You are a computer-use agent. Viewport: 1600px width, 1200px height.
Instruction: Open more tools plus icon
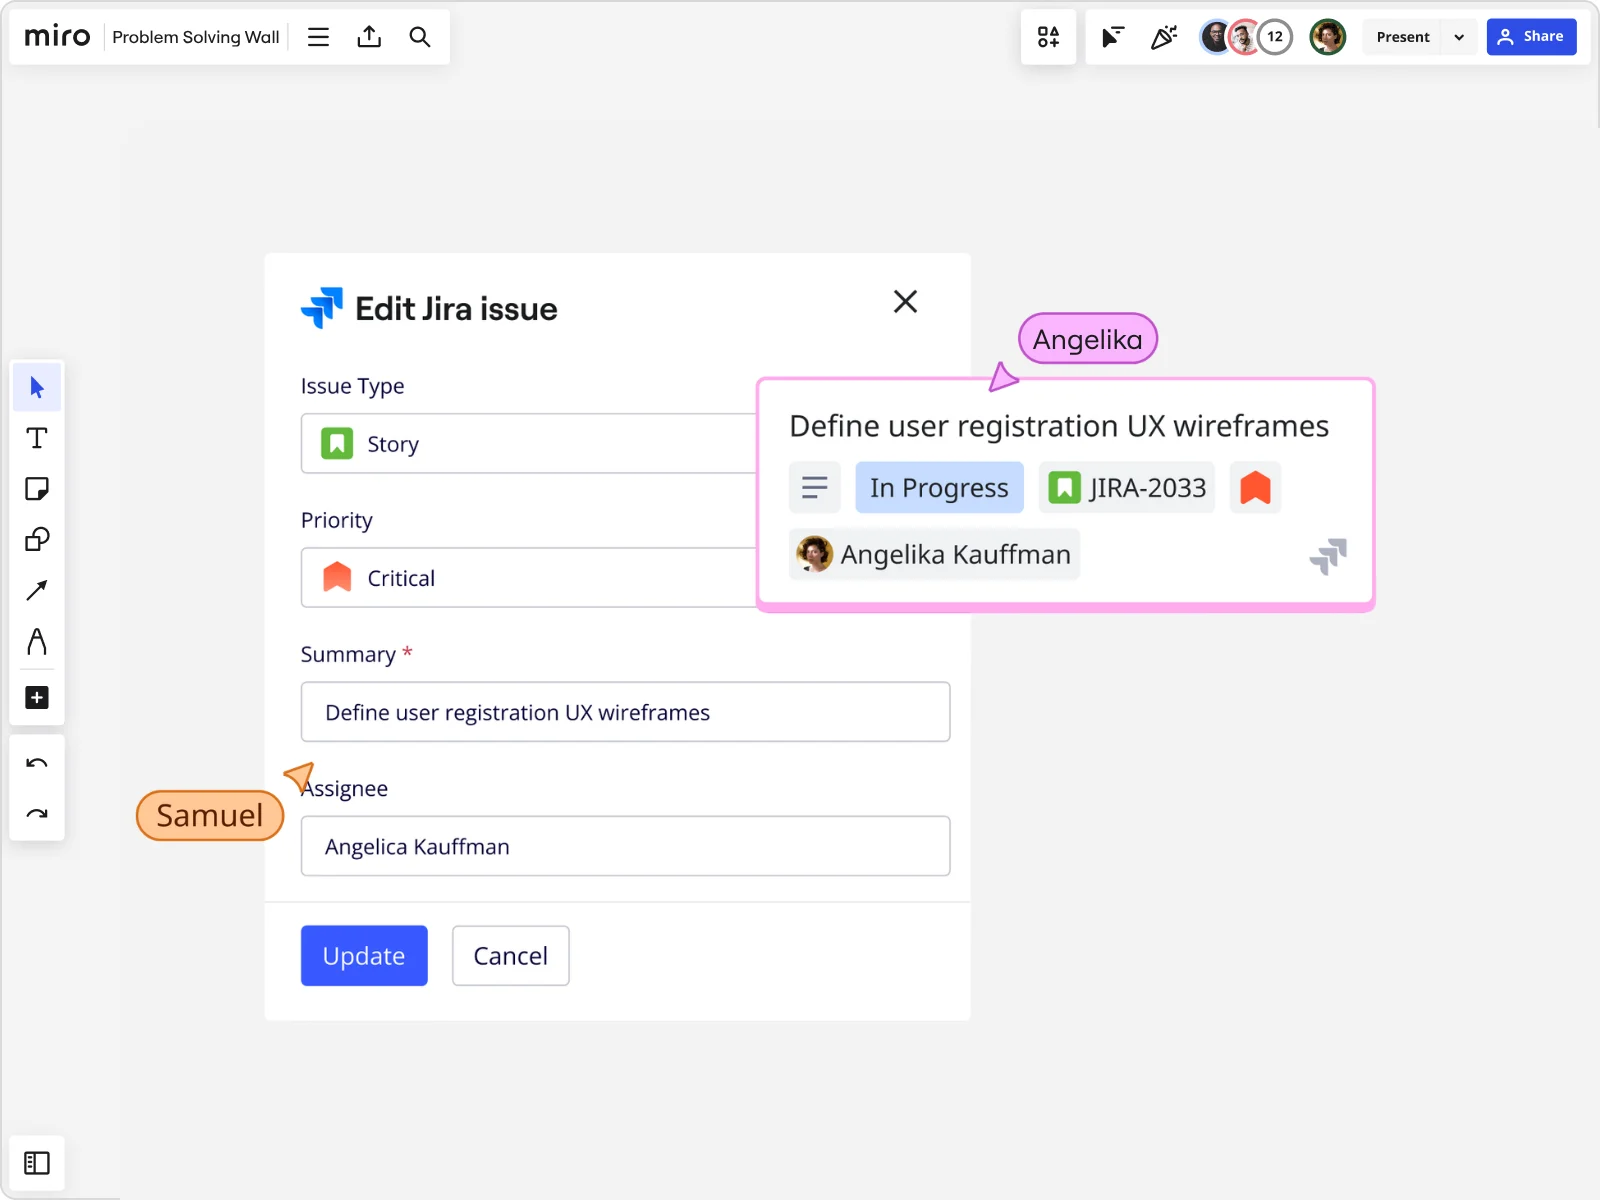pyautogui.click(x=37, y=698)
